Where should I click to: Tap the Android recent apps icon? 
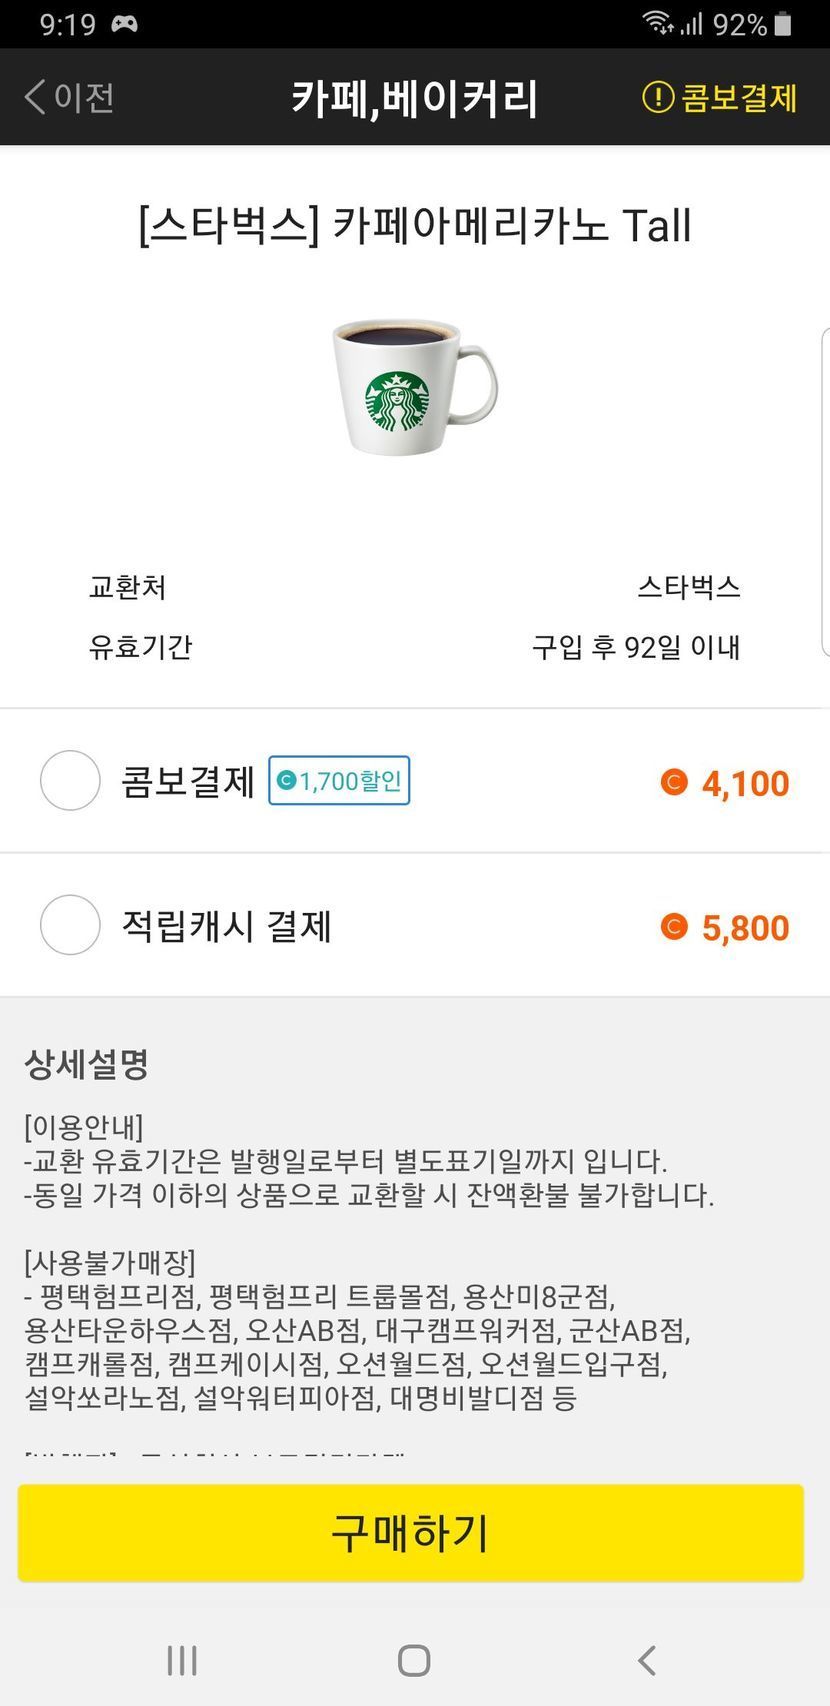coord(182,1661)
